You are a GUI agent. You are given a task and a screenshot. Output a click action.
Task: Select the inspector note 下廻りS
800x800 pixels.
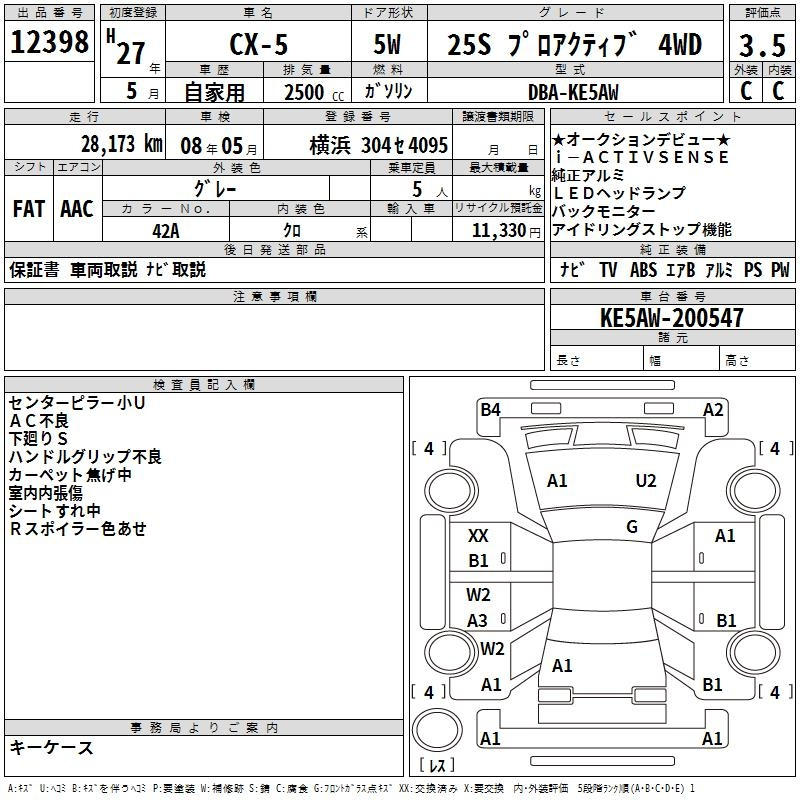(38, 439)
